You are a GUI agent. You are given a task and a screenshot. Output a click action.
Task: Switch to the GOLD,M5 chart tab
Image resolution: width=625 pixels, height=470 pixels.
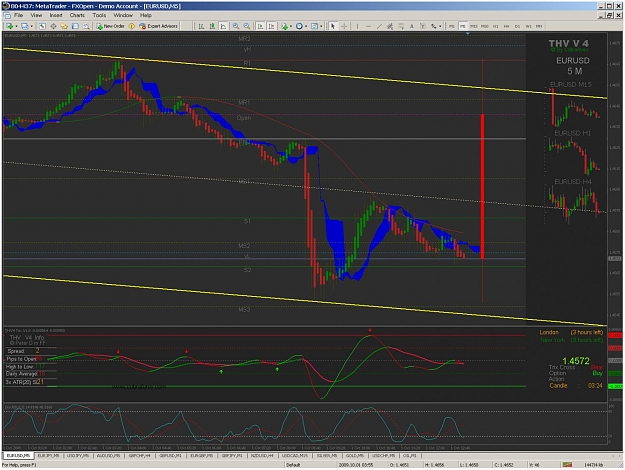pos(354,456)
